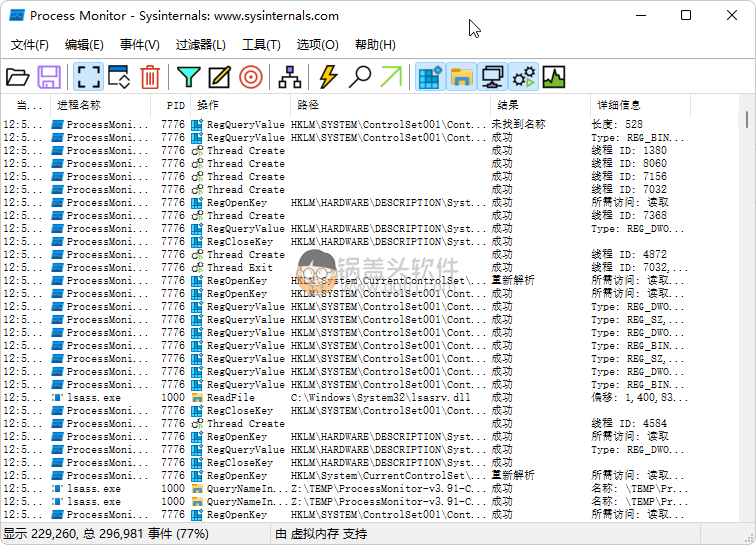The width and height of the screenshot is (756, 545).
Task: Open the 工具(T) menu
Action: coord(261,45)
